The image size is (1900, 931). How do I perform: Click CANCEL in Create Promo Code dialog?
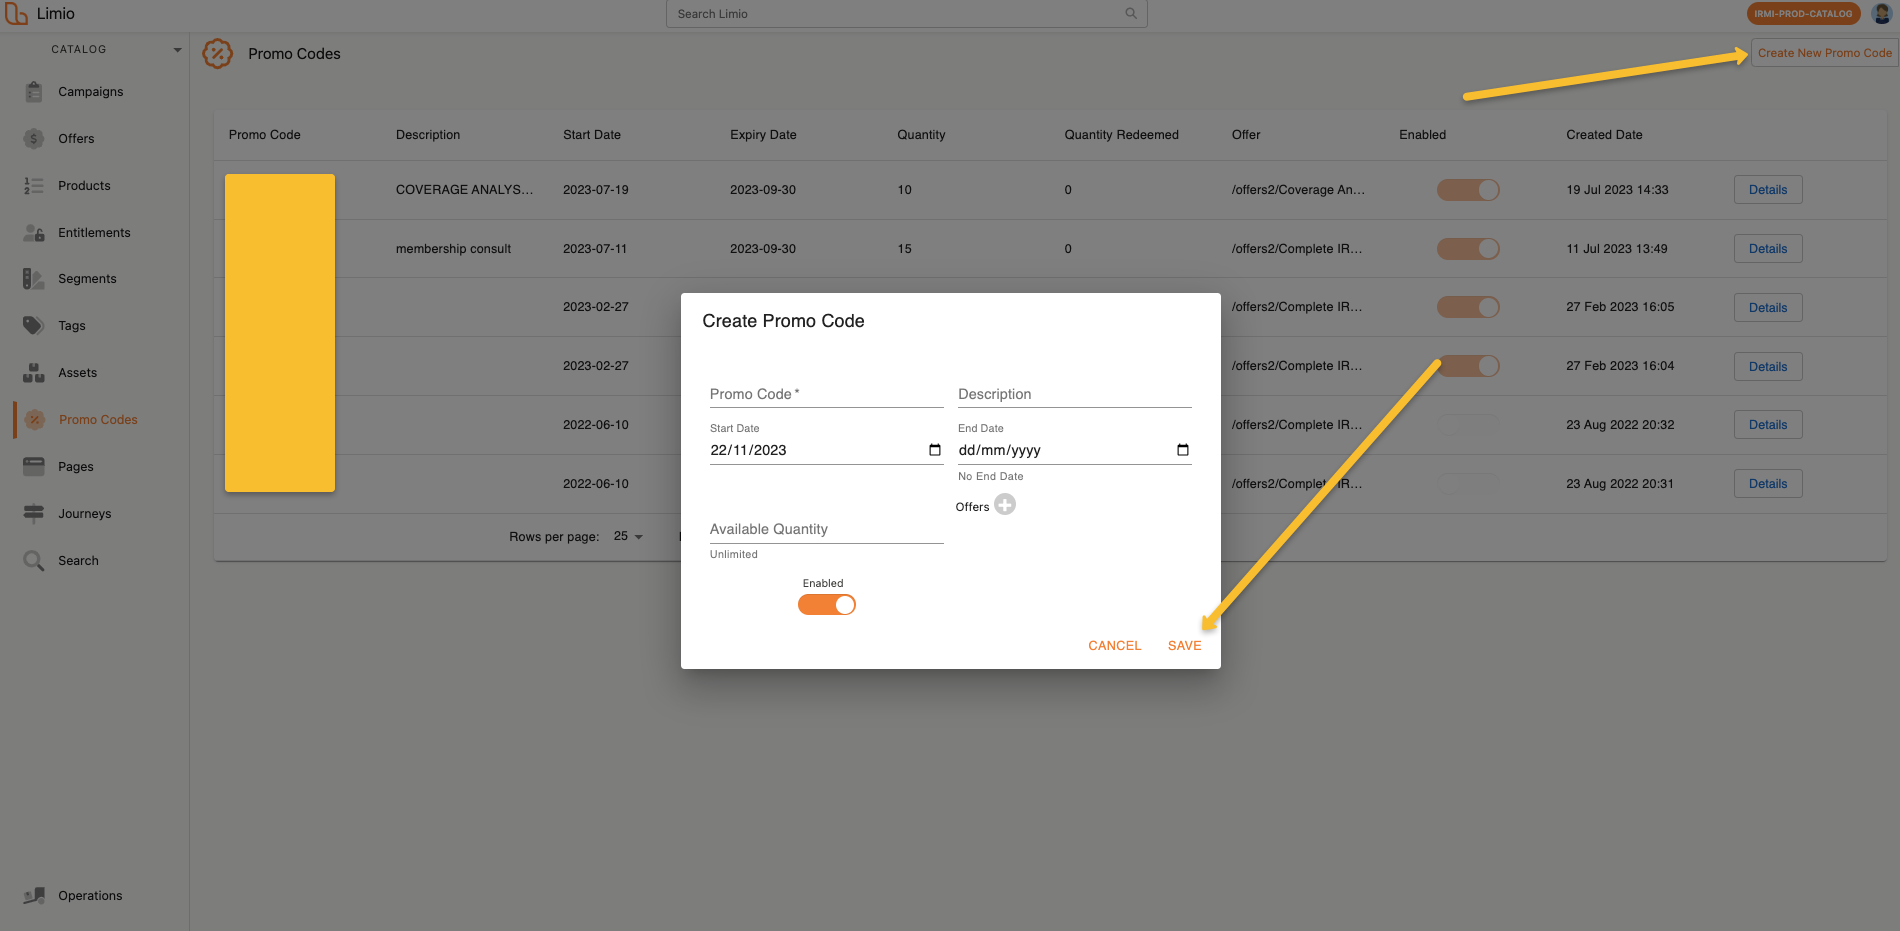tap(1114, 646)
